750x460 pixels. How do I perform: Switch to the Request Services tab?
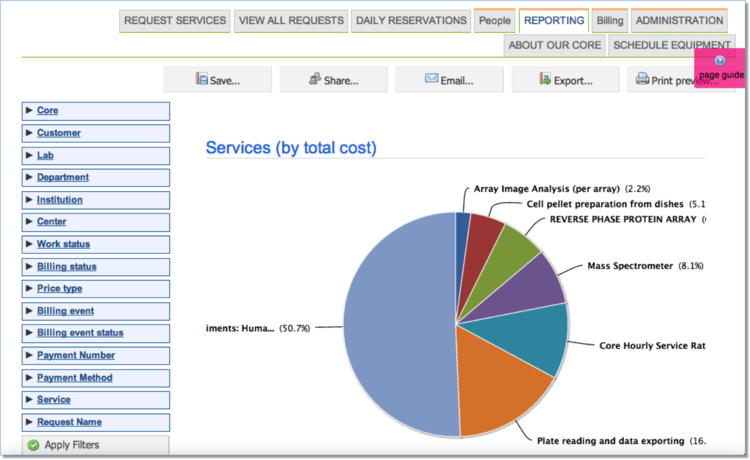175,21
